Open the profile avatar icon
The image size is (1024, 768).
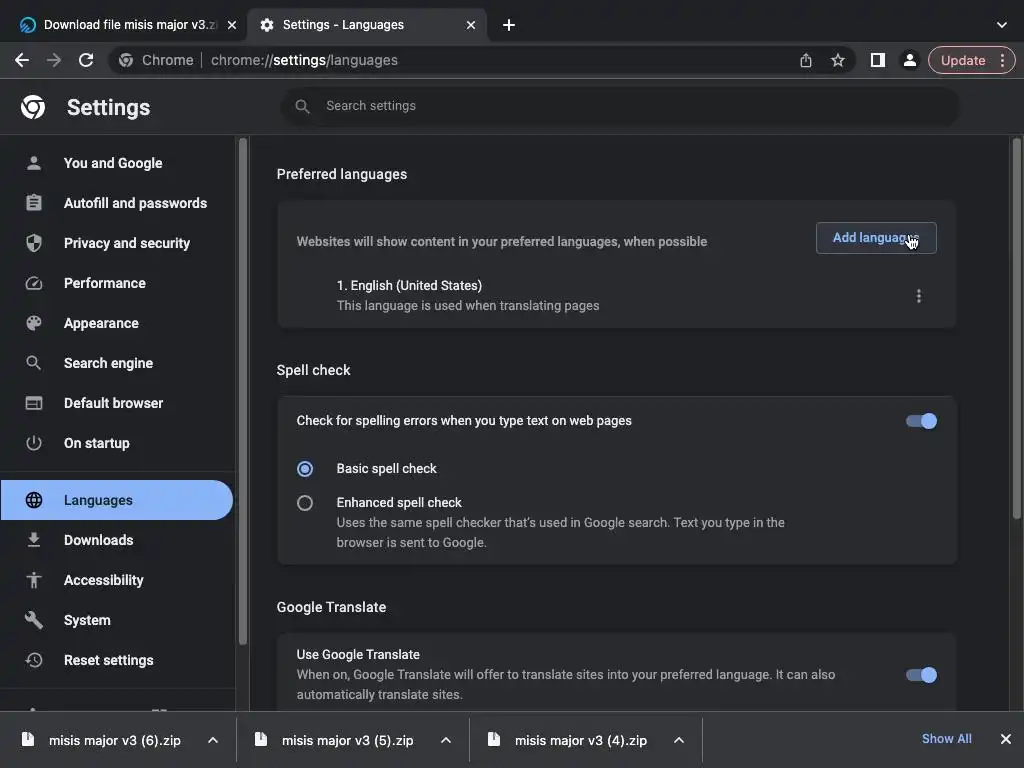pyautogui.click(x=909, y=60)
